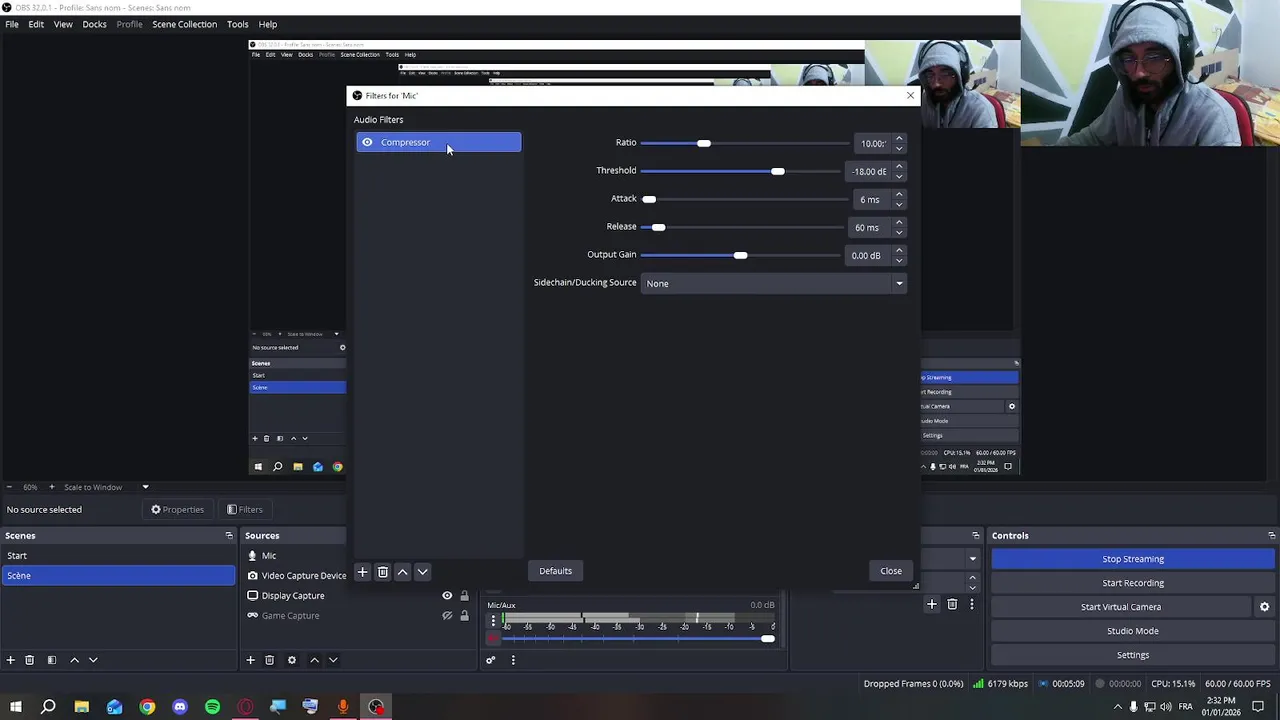The width and height of the screenshot is (1280, 720).
Task: Add a new source in the Sources dock
Action: (x=250, y=660)
